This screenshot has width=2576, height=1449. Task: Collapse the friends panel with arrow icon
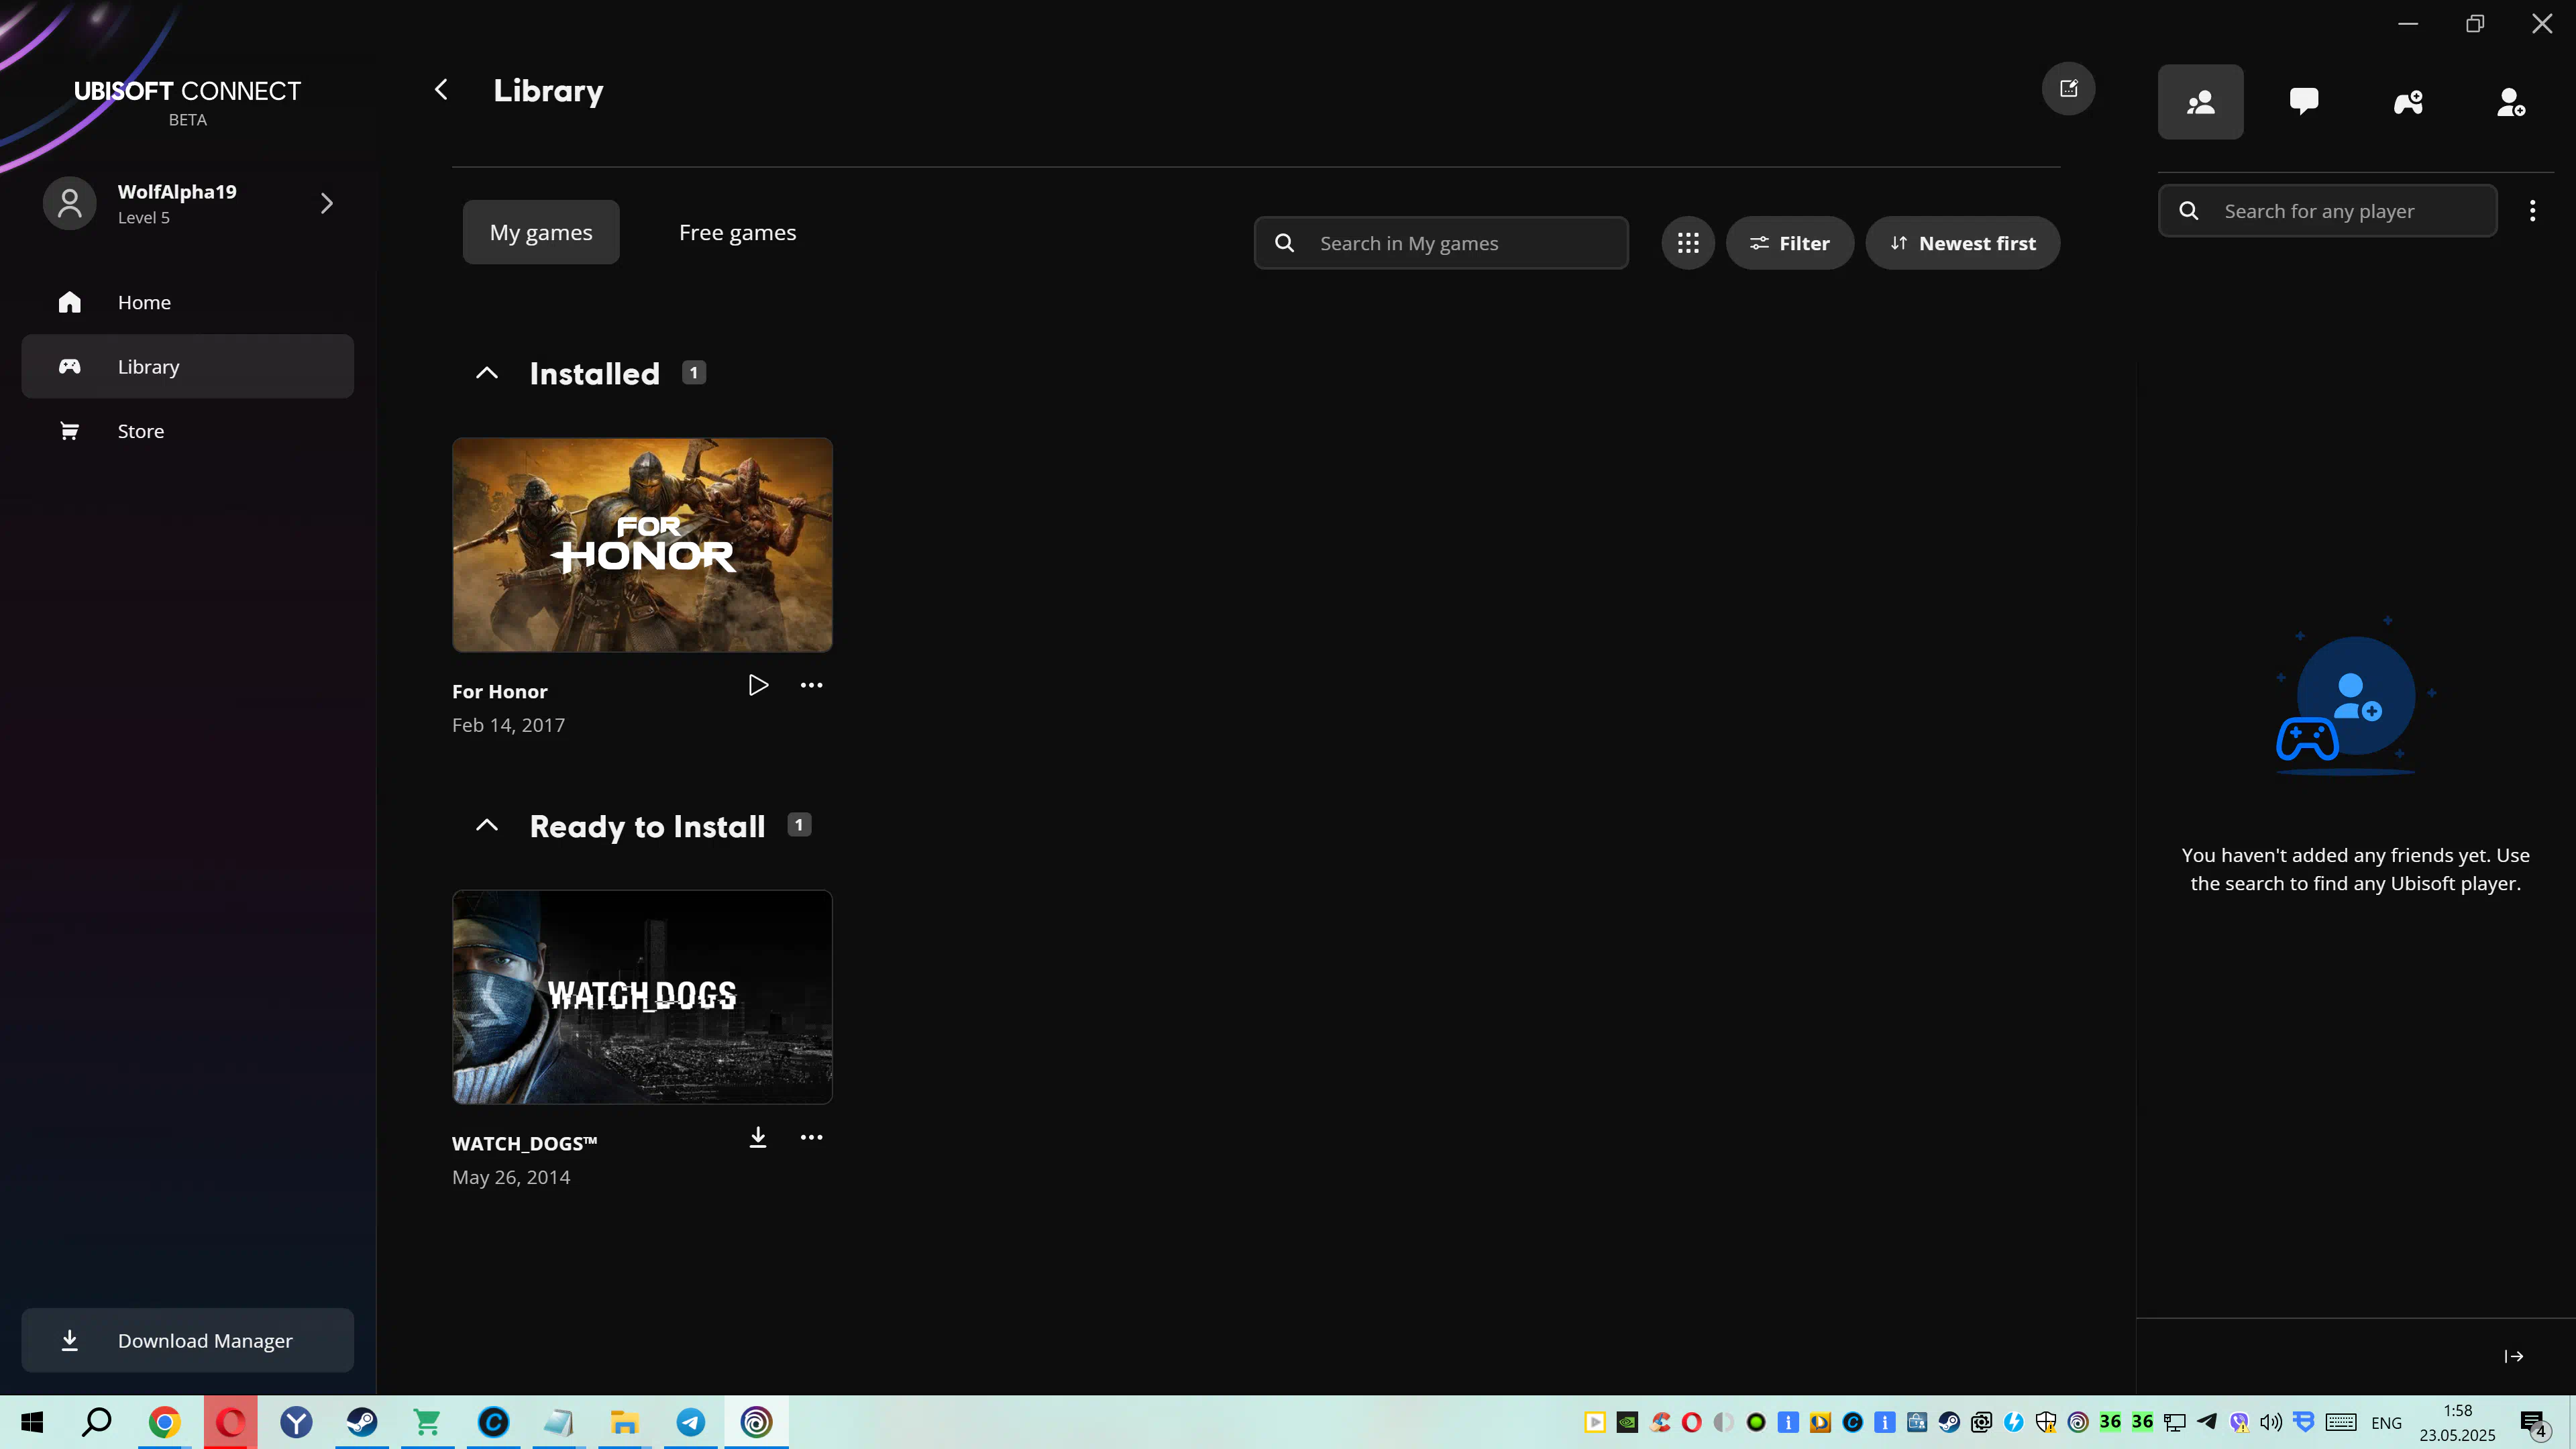click(x=2513, y=1356)
